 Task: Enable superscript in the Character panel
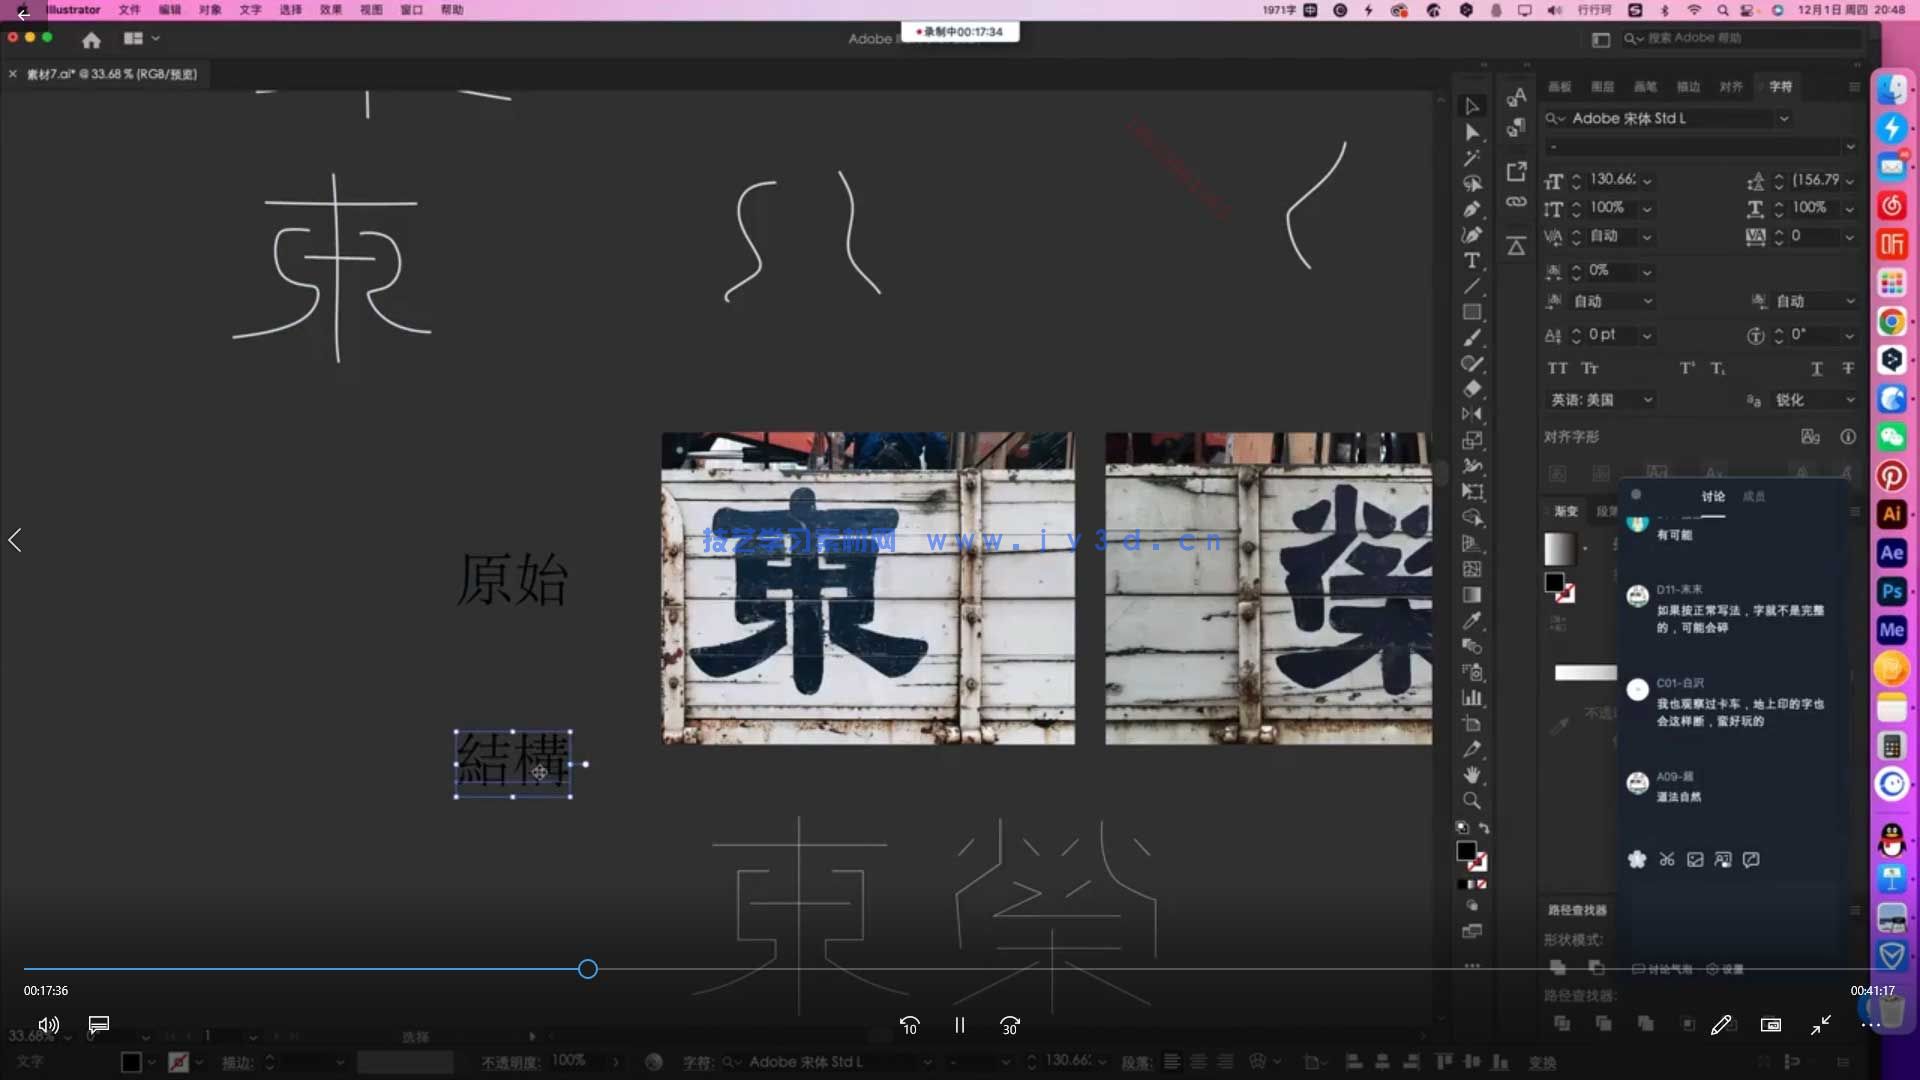click(1686, 368)
